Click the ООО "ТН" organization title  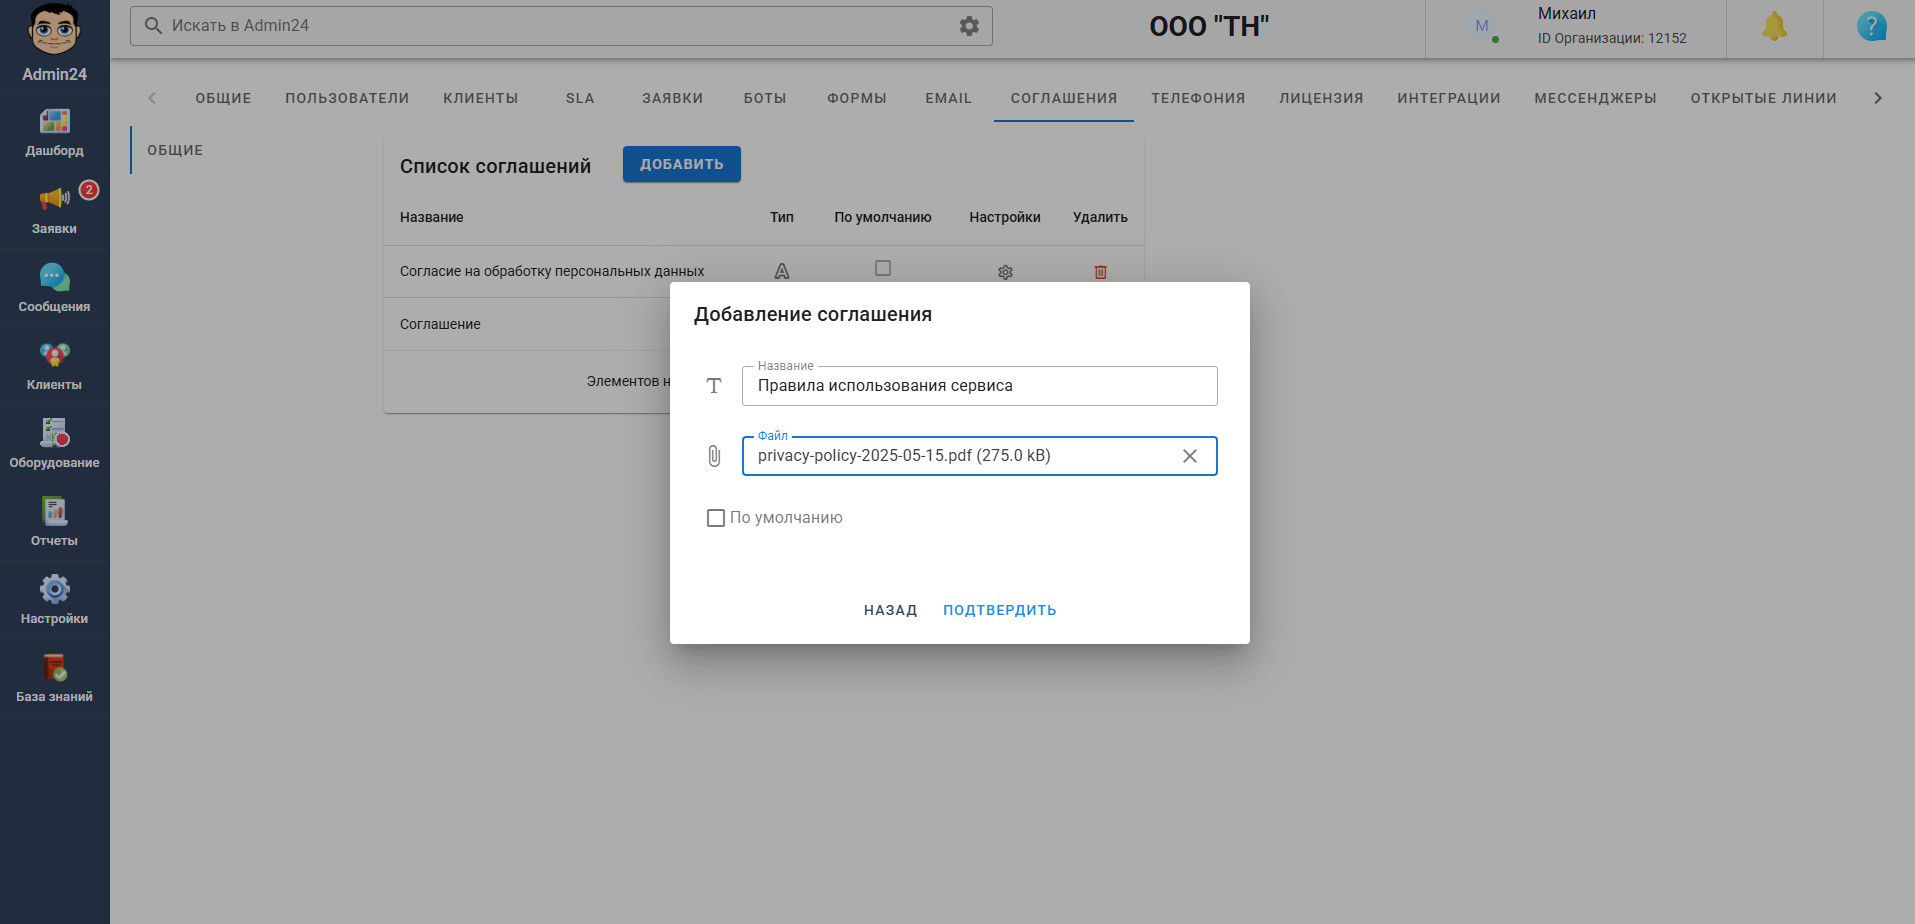coord(1209,27)
